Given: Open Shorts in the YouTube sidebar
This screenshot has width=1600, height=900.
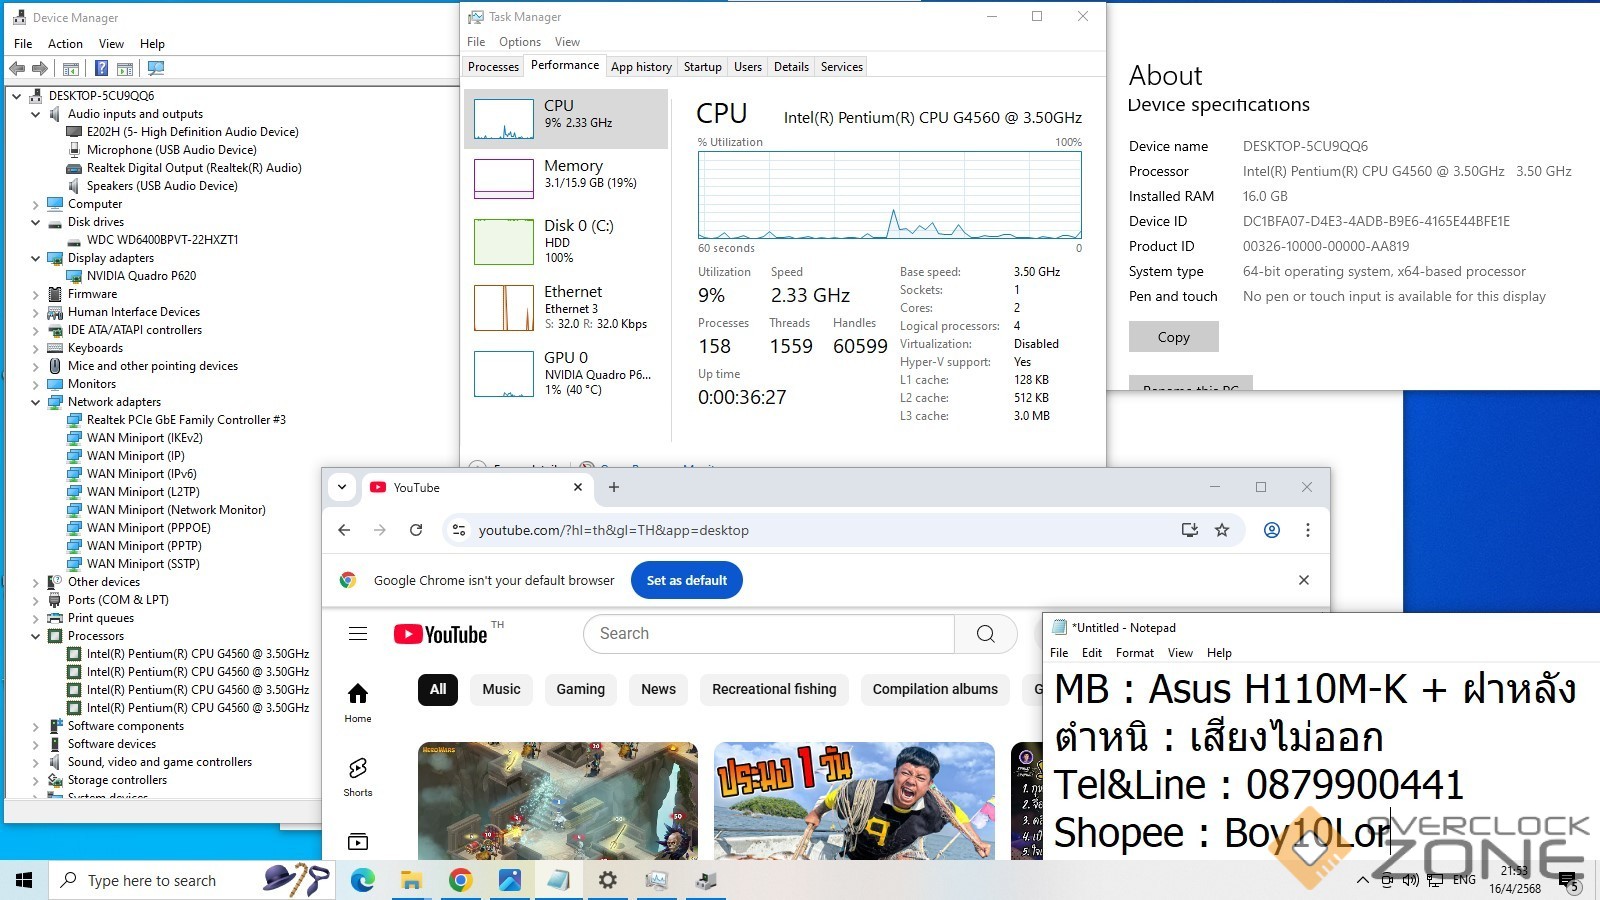Looking at the screenshot, I should coord(358,776).
